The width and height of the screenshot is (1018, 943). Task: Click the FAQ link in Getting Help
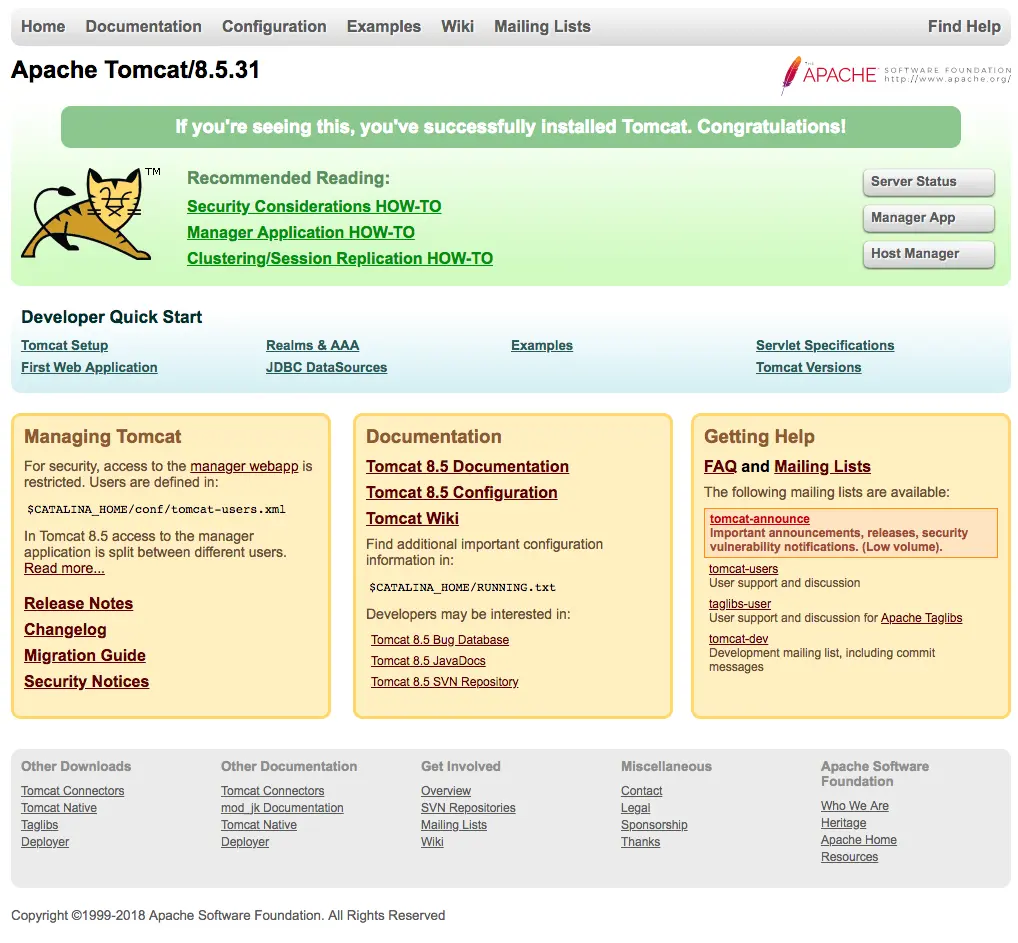click(720, 466)
